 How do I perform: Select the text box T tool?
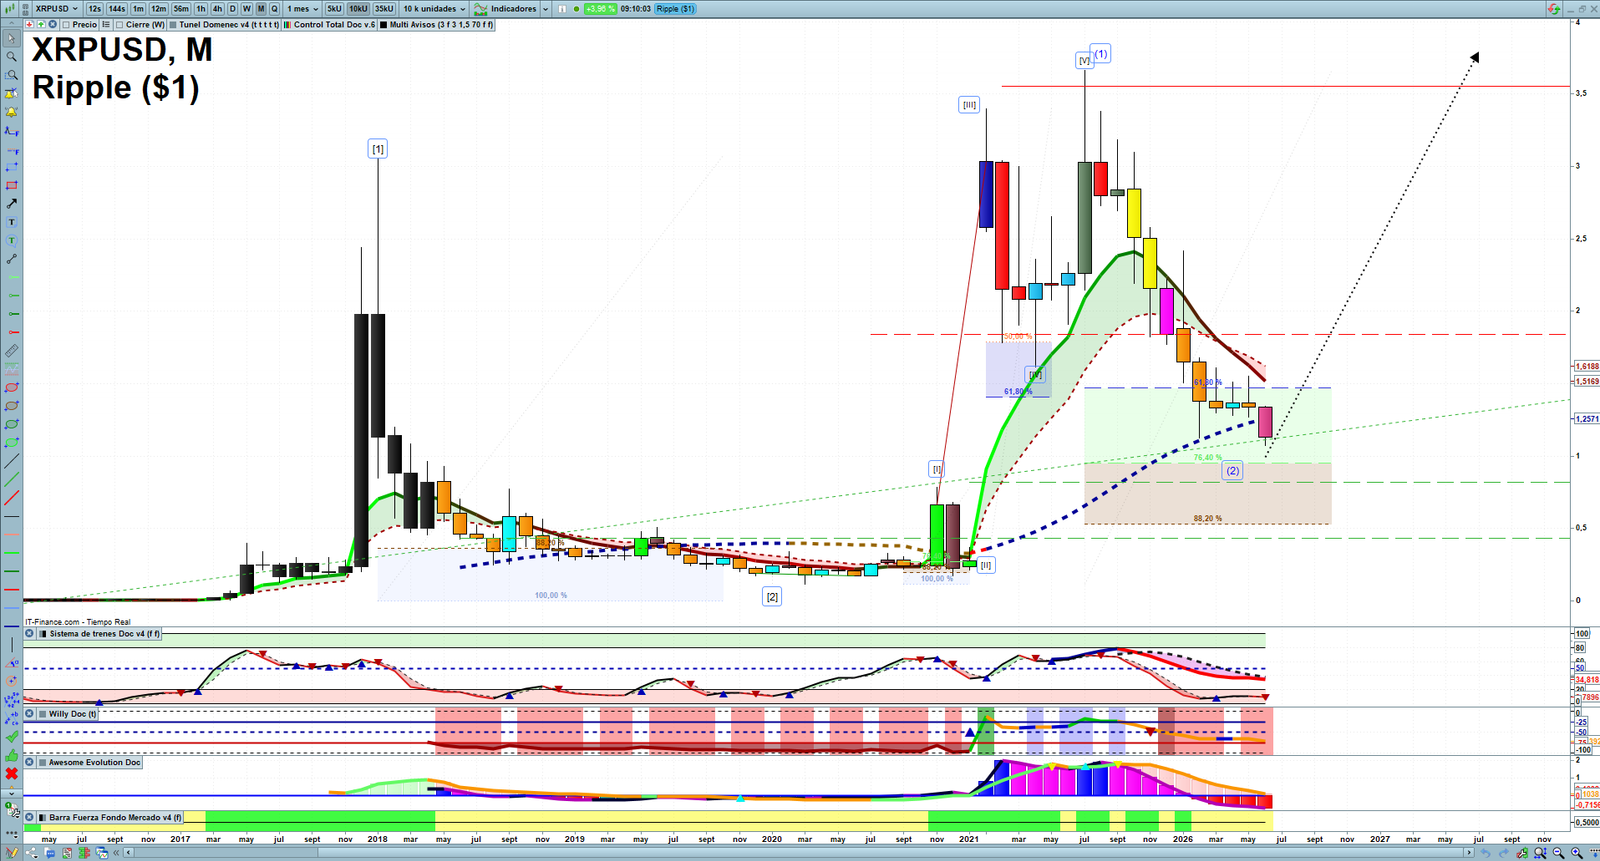point(11,222)
